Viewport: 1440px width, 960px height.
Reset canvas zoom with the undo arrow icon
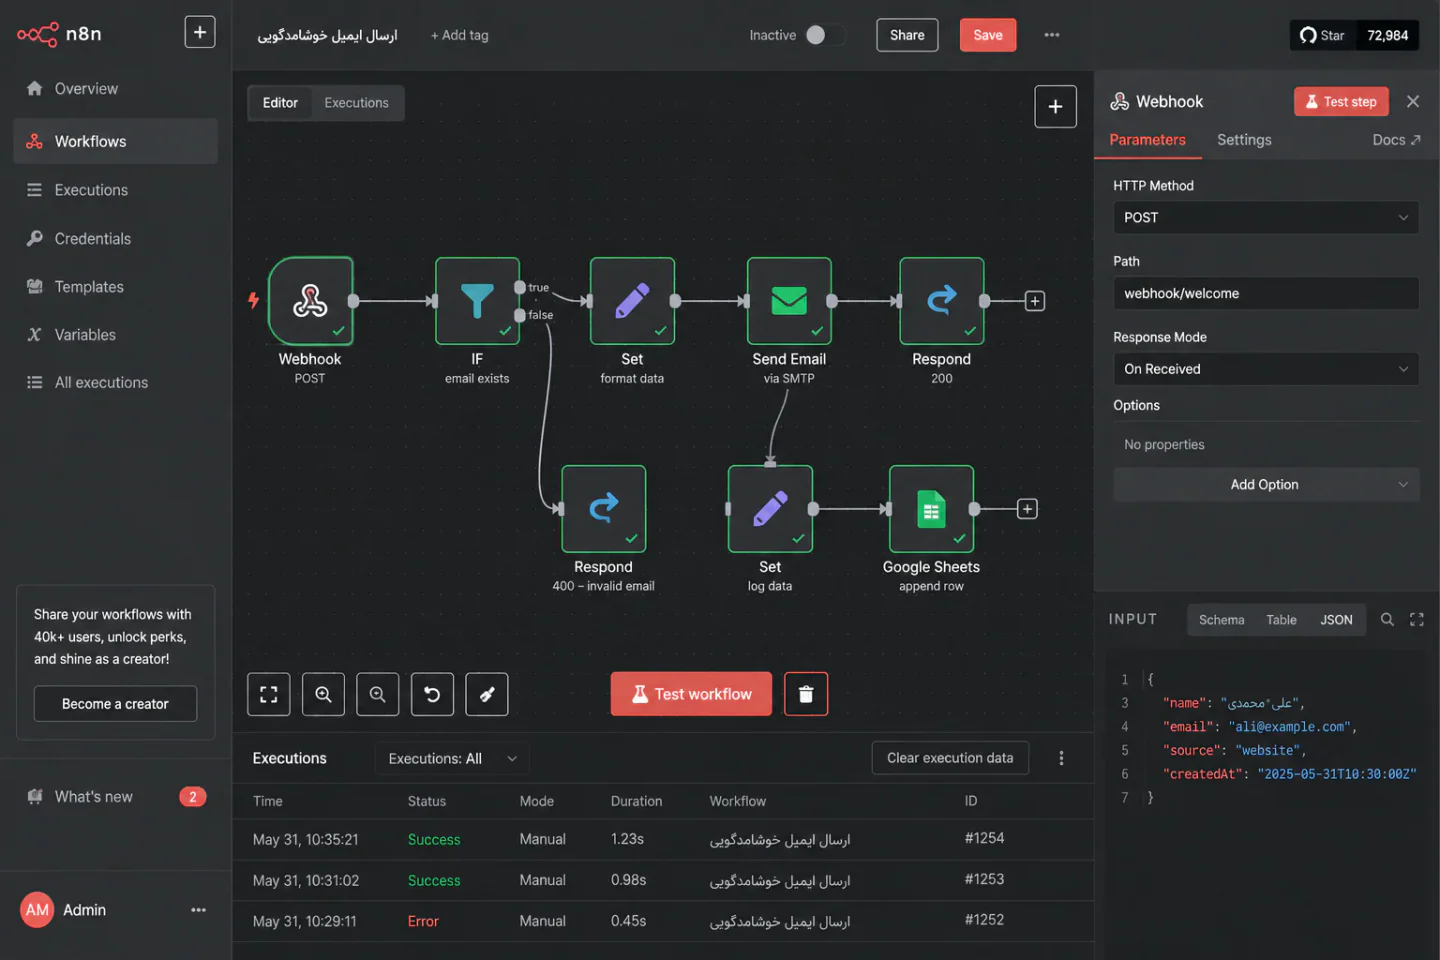click(x=432, y=694)
